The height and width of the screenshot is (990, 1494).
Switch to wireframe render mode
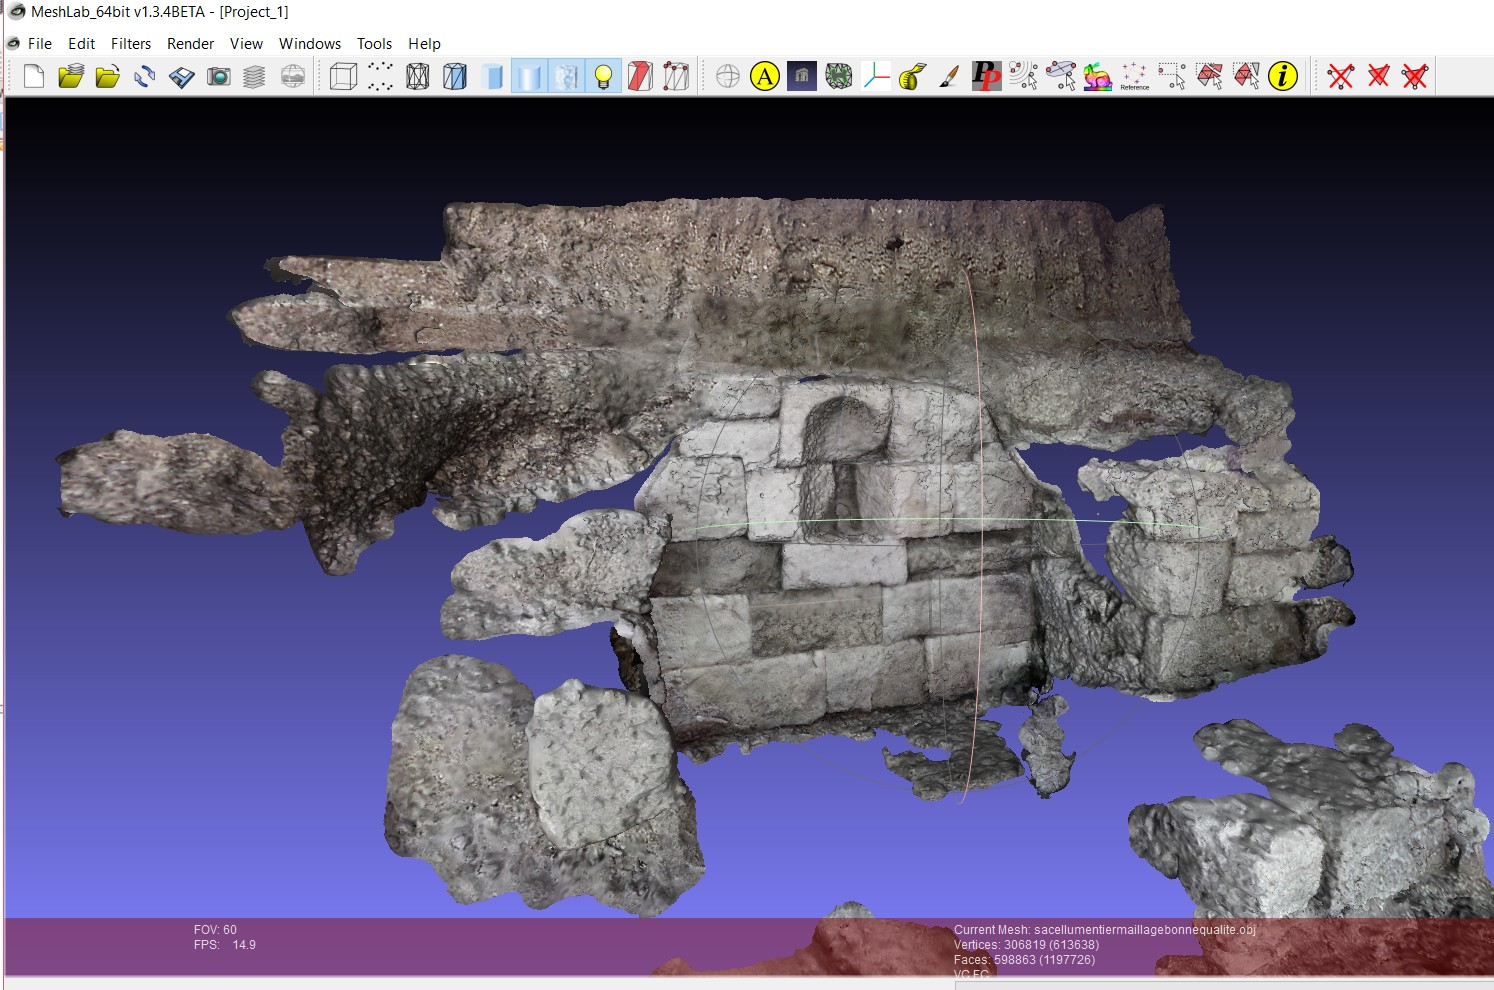(x=417, y=76)
